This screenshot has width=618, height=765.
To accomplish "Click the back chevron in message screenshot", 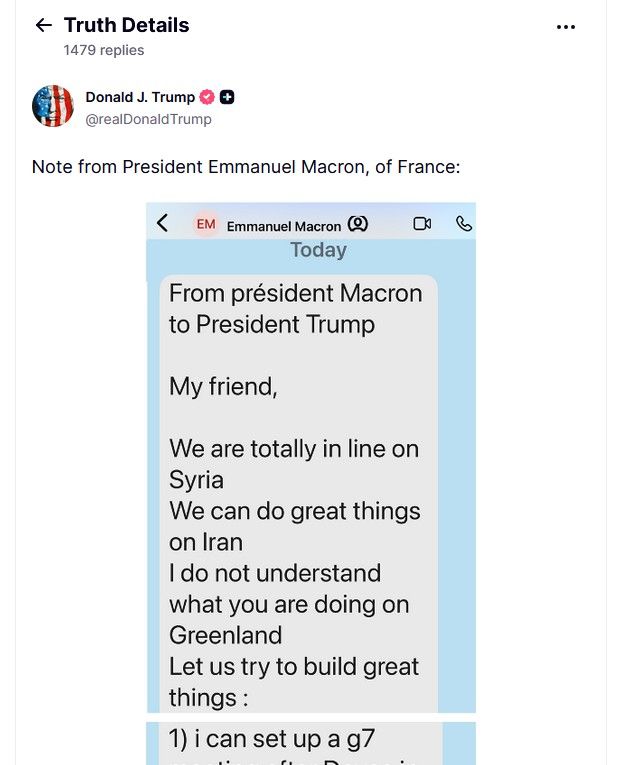I will click(163, 223).
